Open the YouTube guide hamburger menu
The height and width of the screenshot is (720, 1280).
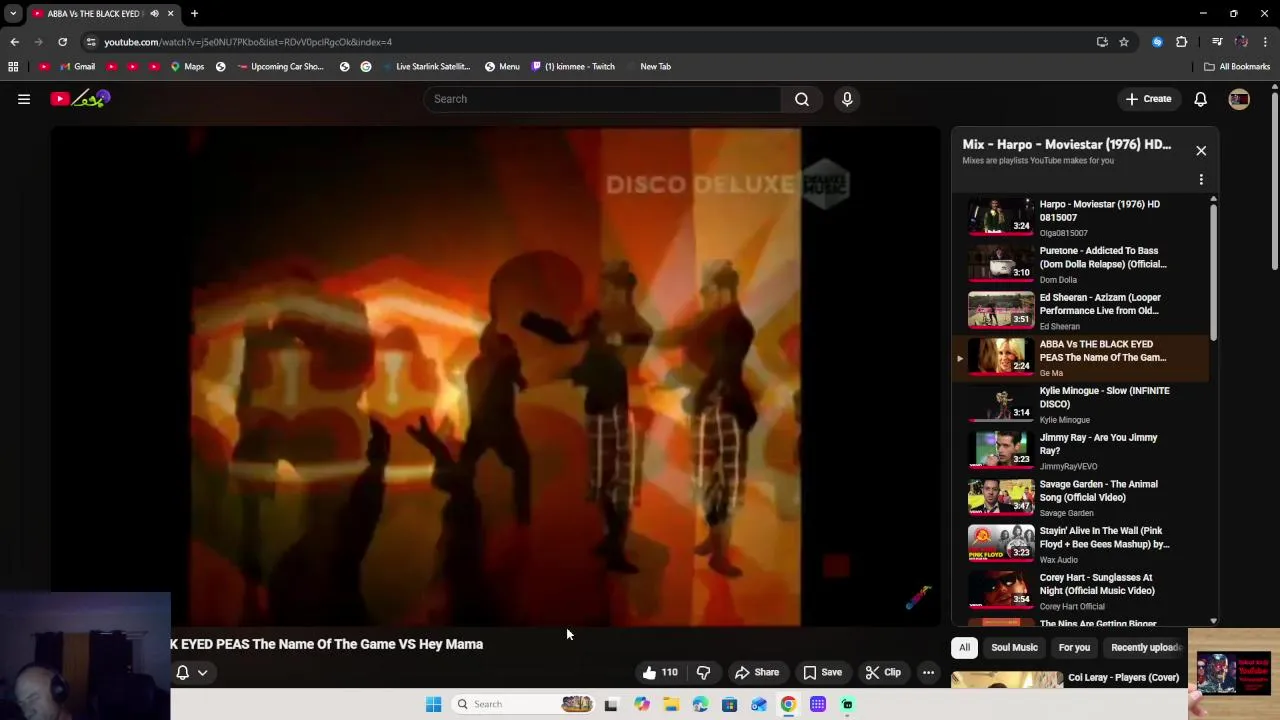24,99
